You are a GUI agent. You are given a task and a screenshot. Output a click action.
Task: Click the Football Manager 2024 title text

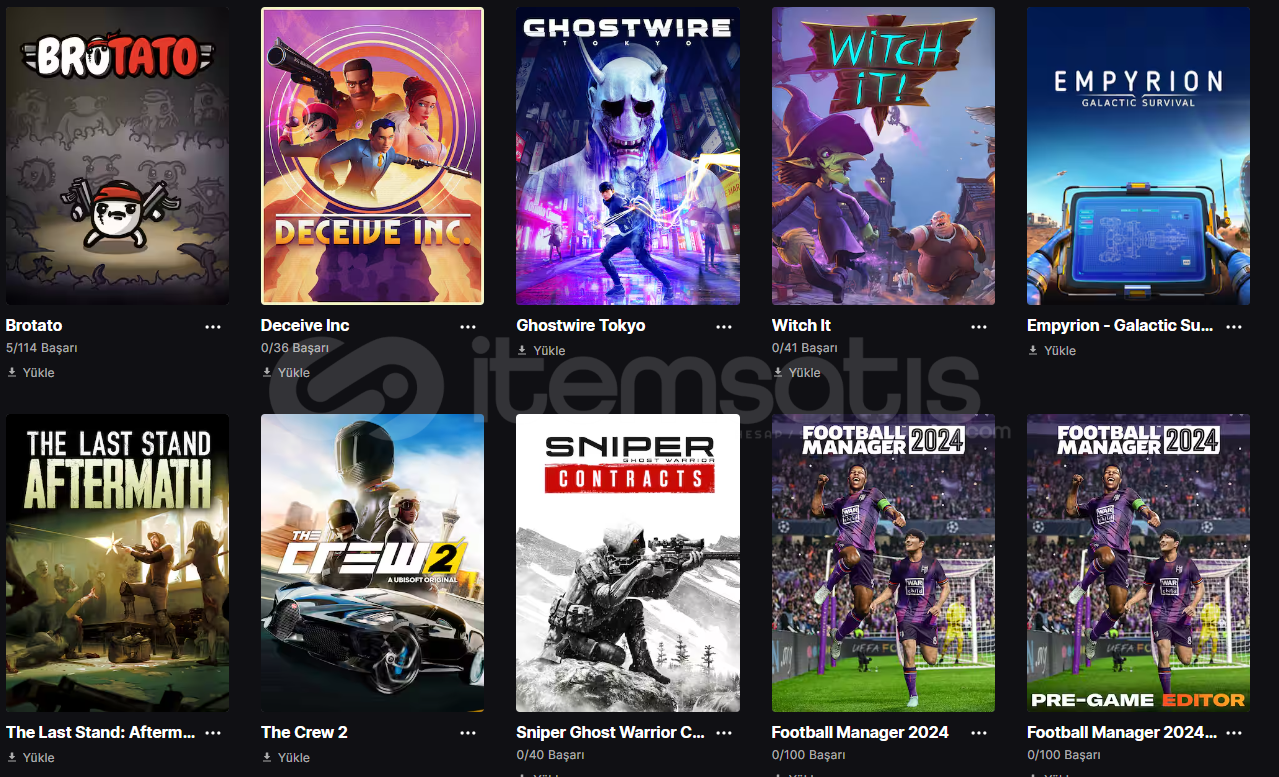pyautogui.click(x=860, y=732)
